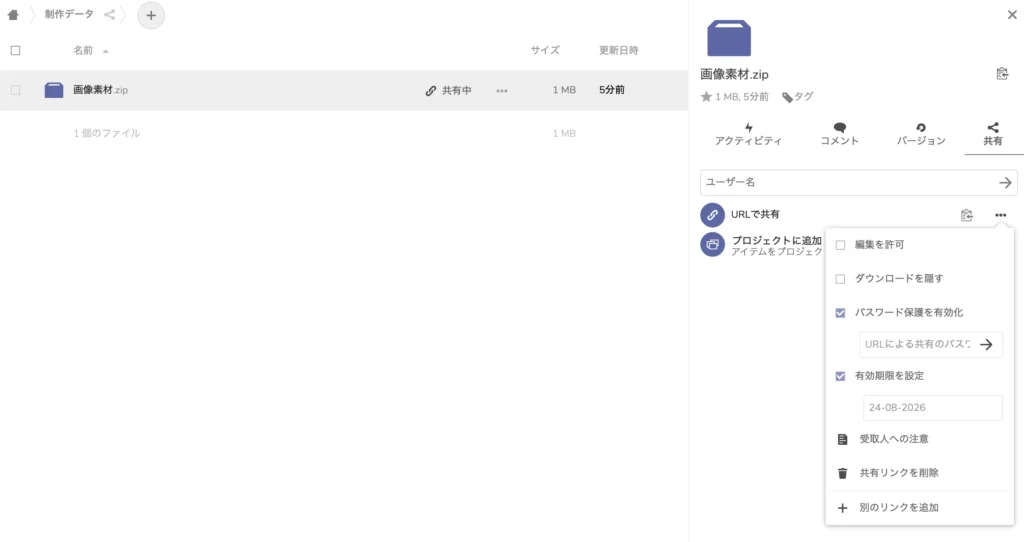
Task: Uncheck パスワード保護を有効化
Action: [x=840, y=313]
